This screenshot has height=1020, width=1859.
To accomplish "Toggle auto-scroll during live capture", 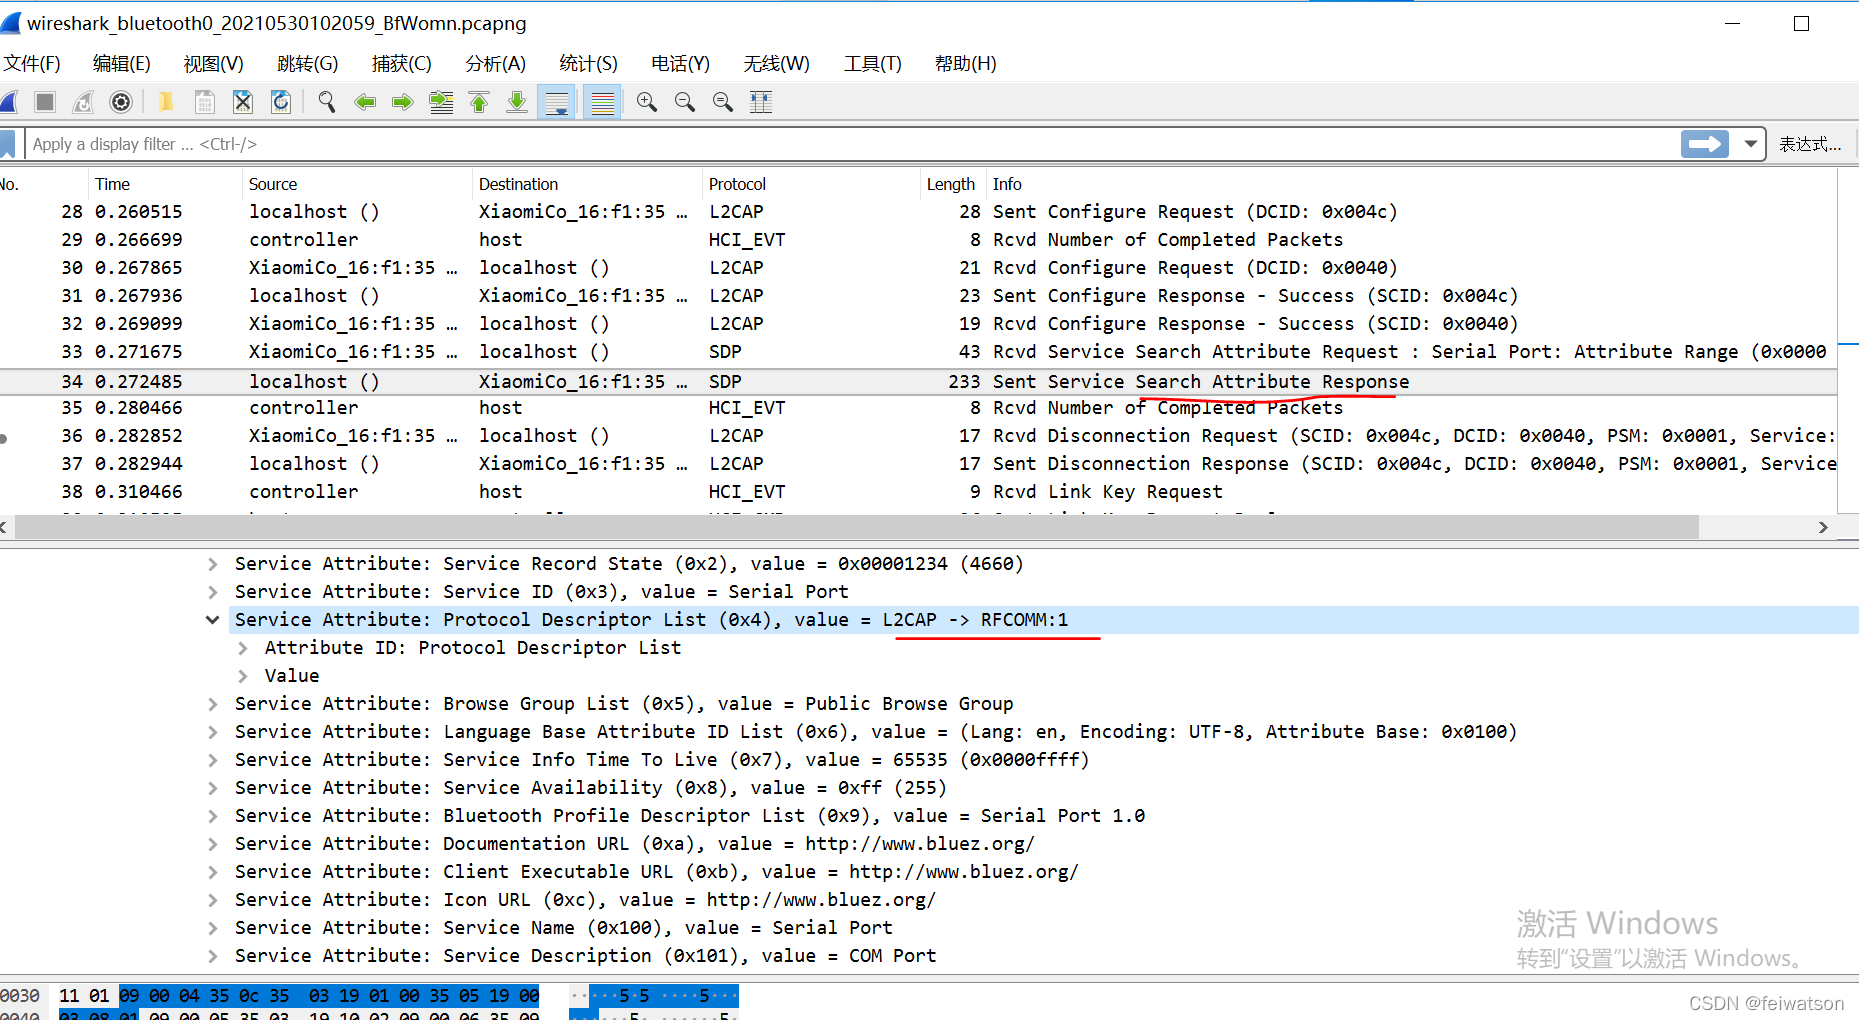I will click(x=557, y=102).
